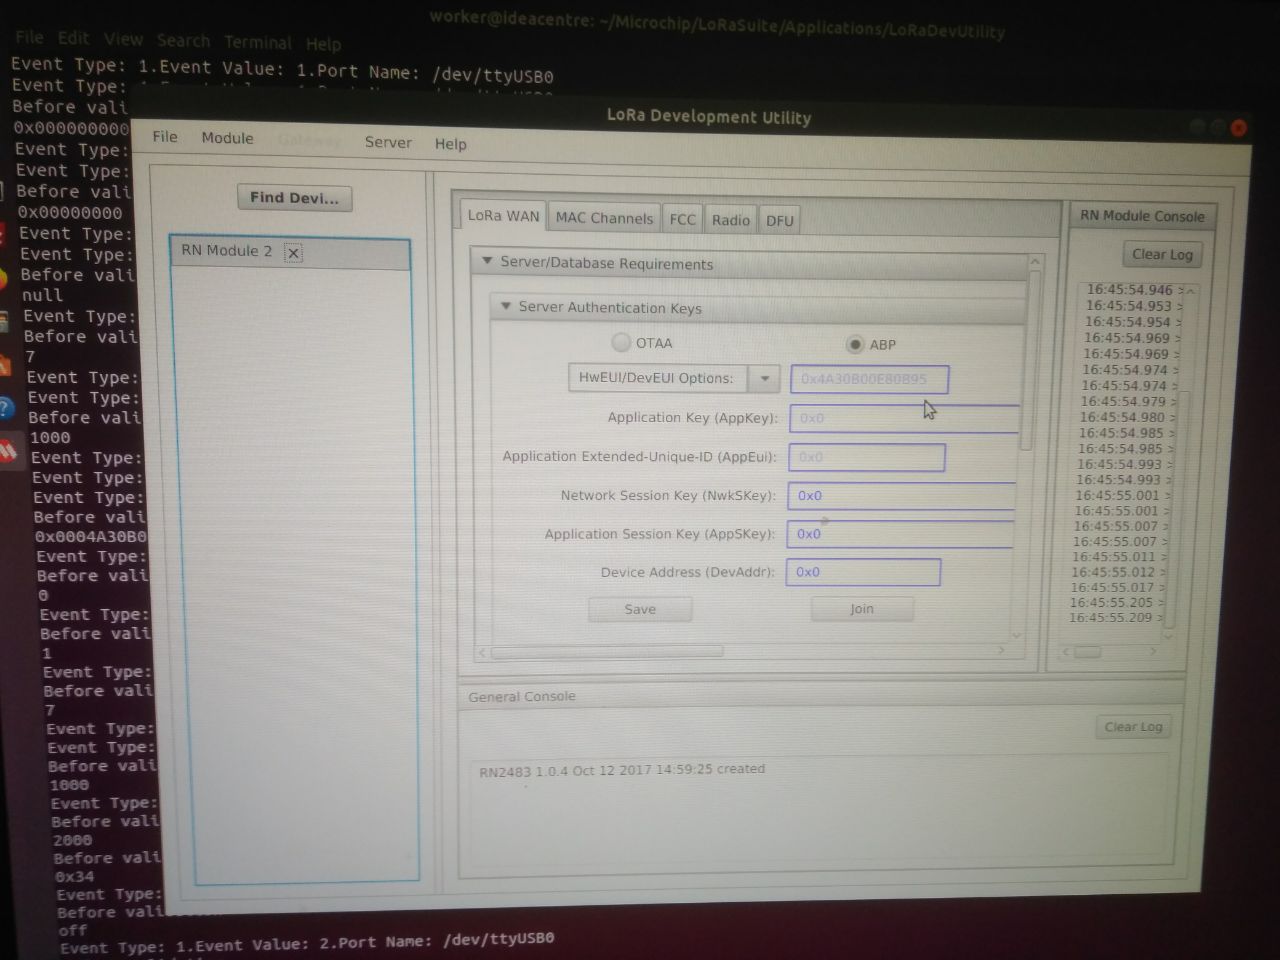Click the Find Devices button

point(294,198)
